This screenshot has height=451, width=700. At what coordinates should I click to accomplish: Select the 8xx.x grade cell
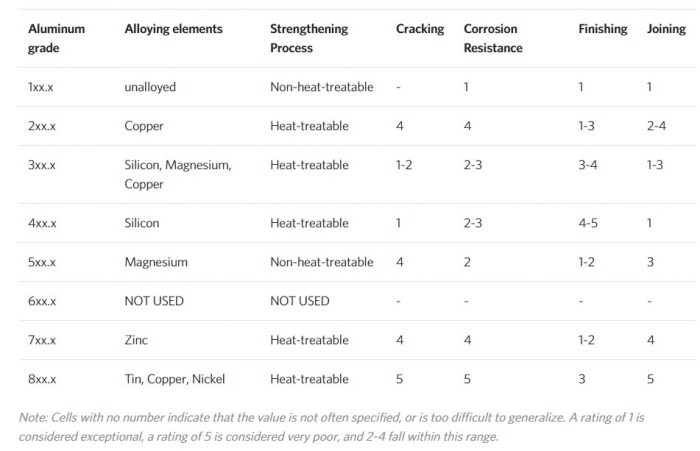coord(42,379)
